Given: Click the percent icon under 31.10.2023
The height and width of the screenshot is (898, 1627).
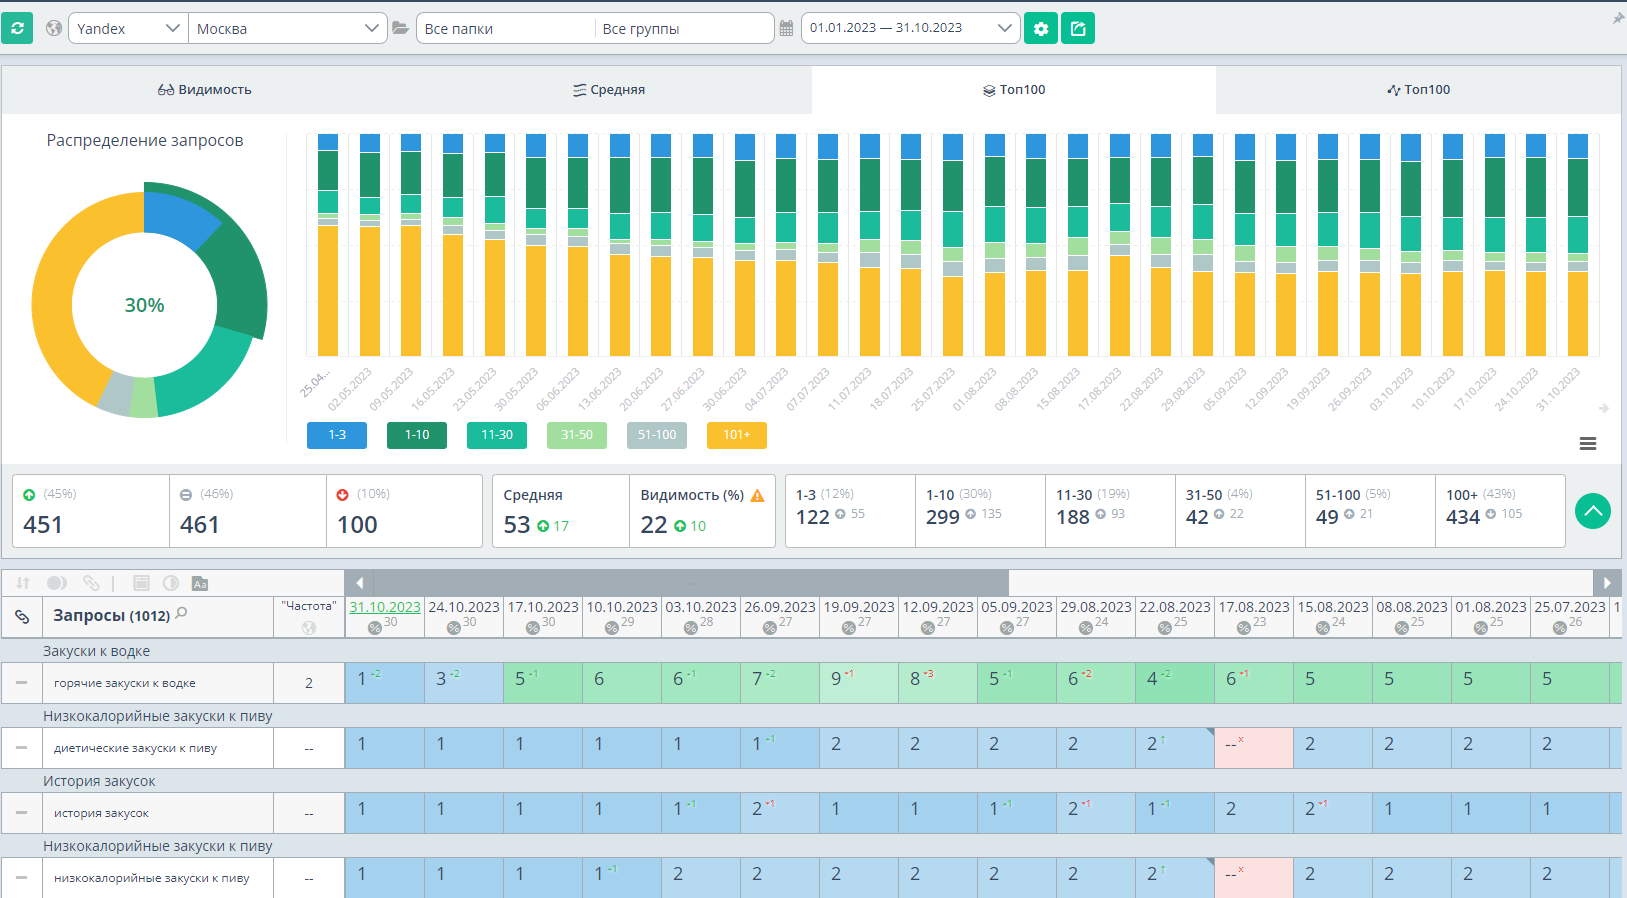Looking at the screenshot, I should [x=375, y=628].
